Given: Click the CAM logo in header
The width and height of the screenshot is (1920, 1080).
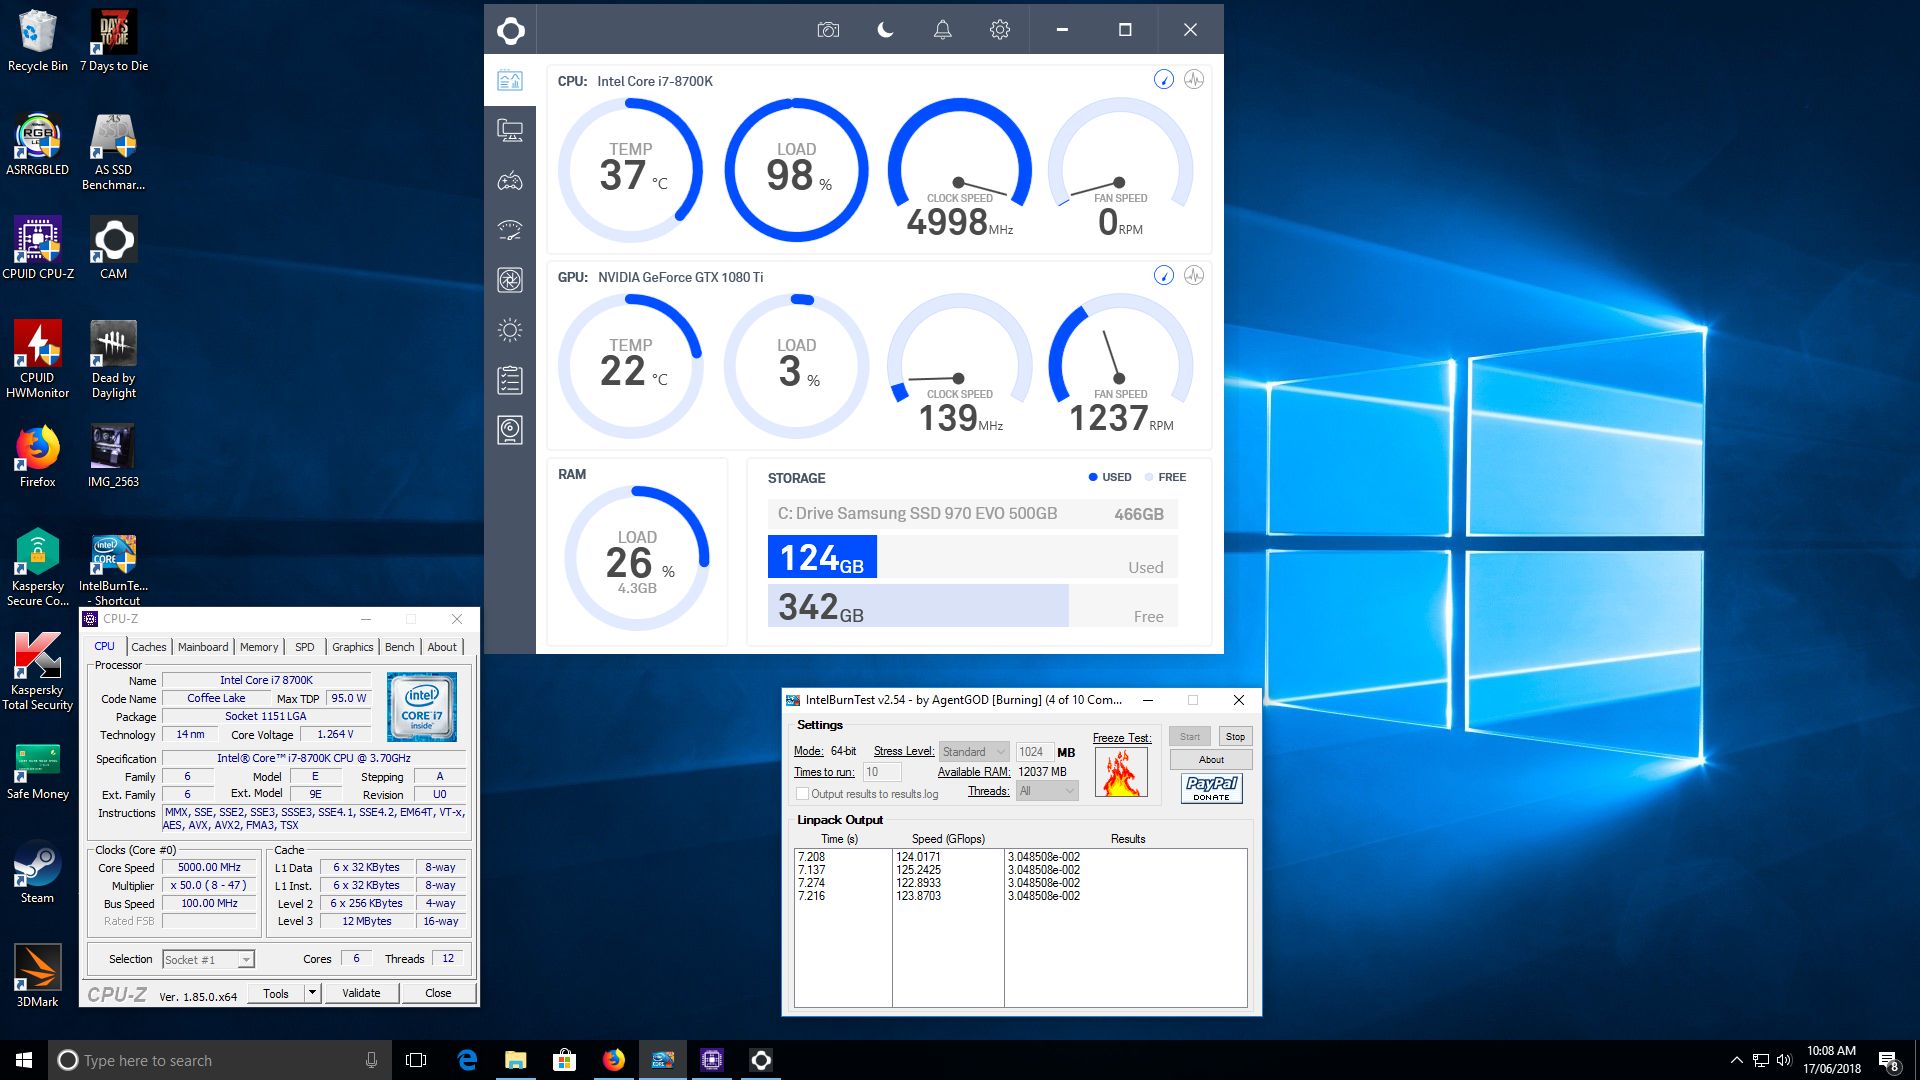Looking at the screenshot, I should tap(511, 30).
